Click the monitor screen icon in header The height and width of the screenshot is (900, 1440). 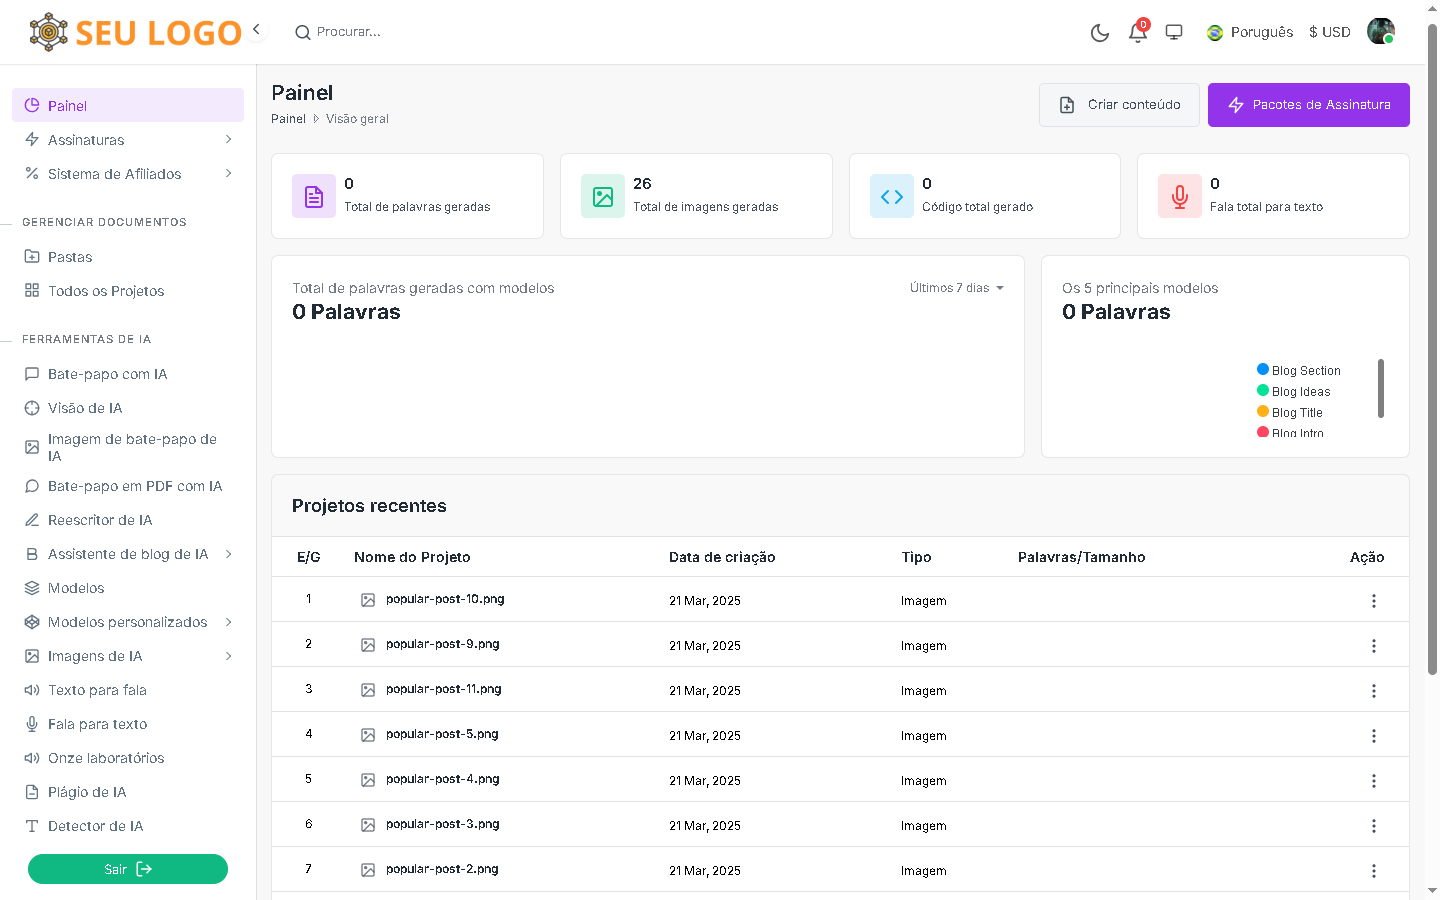coord(1174,32)
